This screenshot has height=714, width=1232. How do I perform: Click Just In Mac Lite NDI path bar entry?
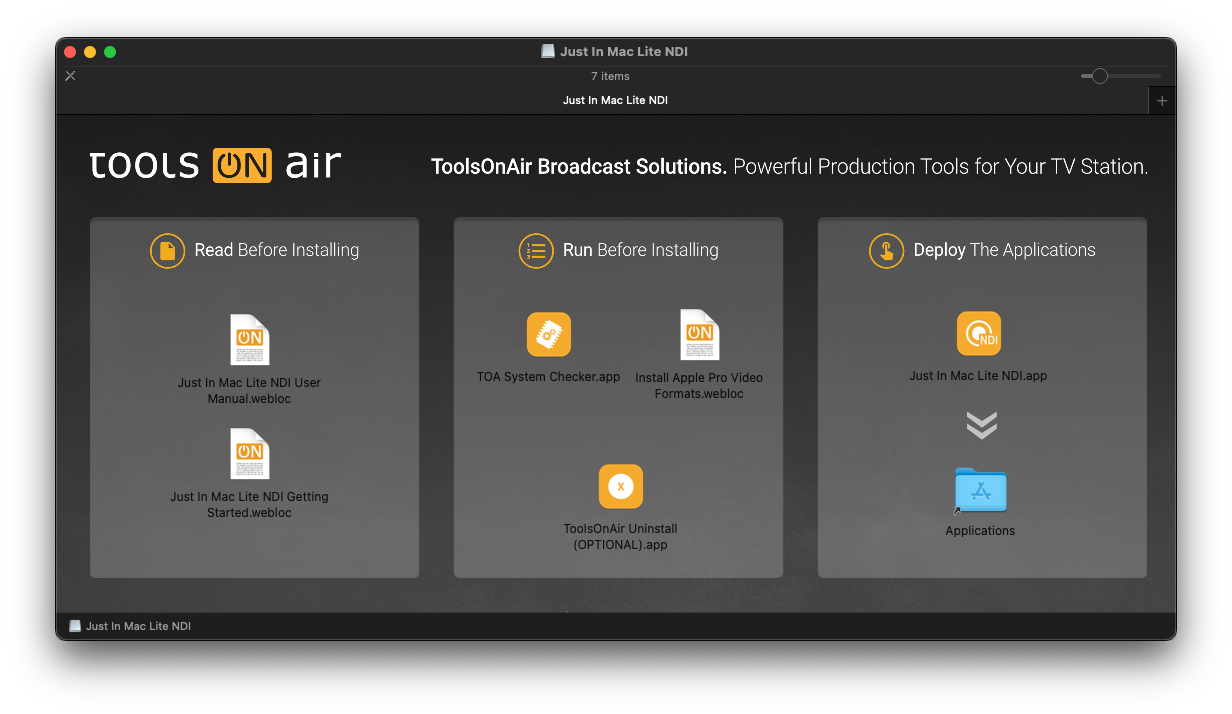(x=130, y=626)
